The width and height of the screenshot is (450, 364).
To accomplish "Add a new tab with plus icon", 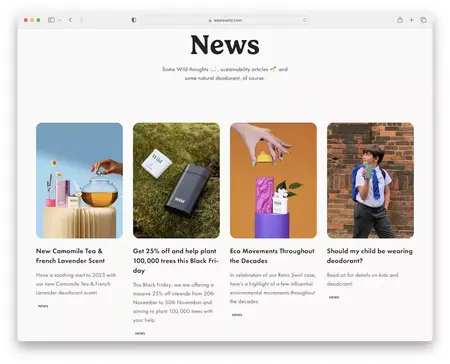I will 411,20.
